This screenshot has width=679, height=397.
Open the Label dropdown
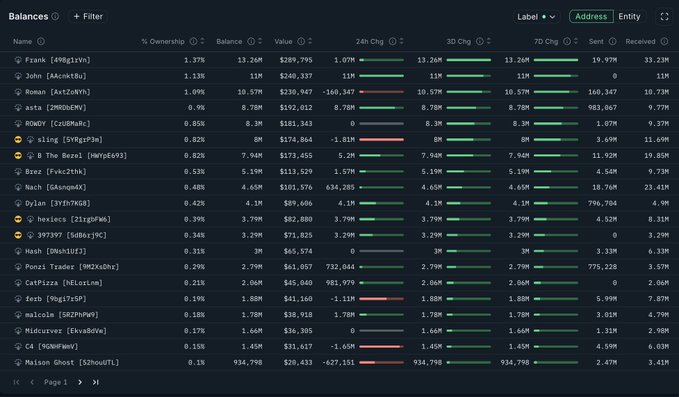pyautogui.click(x=536, y=17)
